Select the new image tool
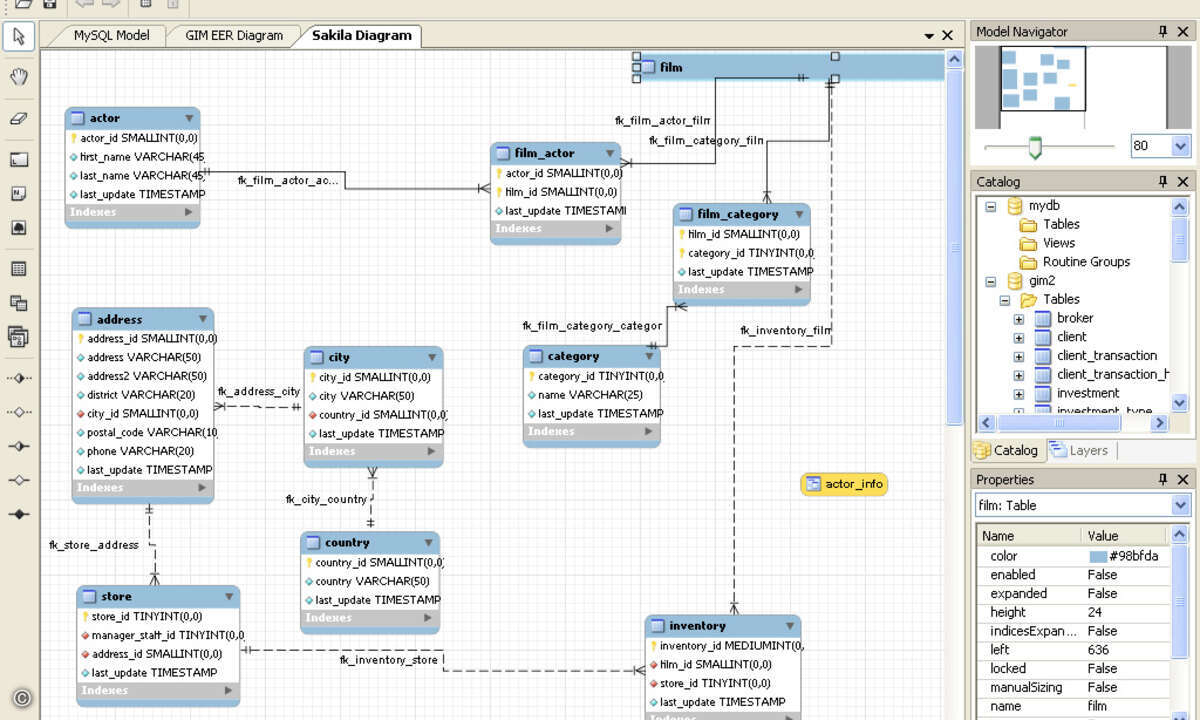This screenshot has width=1200, height=720. tap(19, 227)
